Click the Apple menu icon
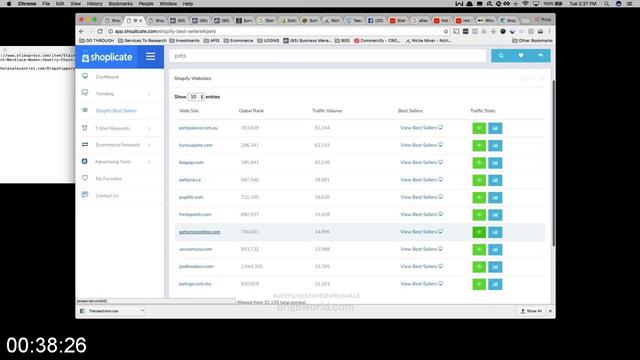 point(9,4)
